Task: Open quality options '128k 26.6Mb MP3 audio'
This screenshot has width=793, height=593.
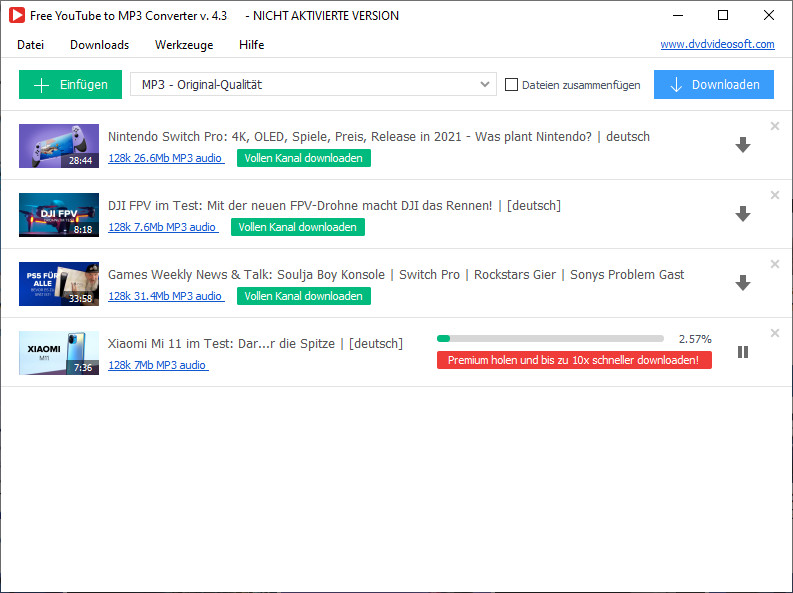Action: pyautogui.click(x=166, y=158)
